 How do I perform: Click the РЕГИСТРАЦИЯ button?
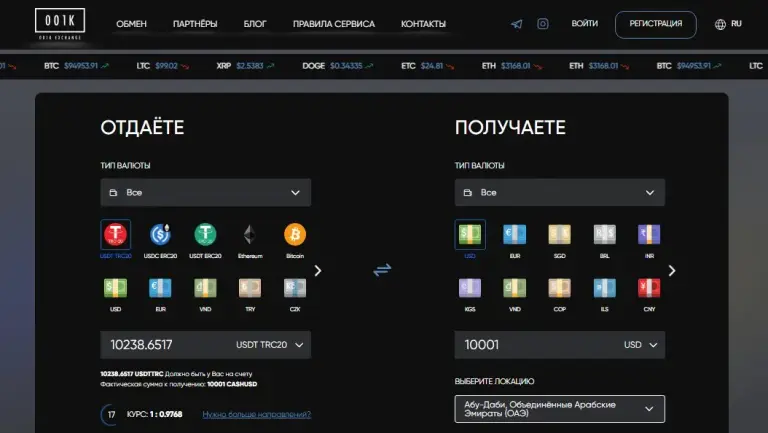pyautogui.click(x=656, y=24)
